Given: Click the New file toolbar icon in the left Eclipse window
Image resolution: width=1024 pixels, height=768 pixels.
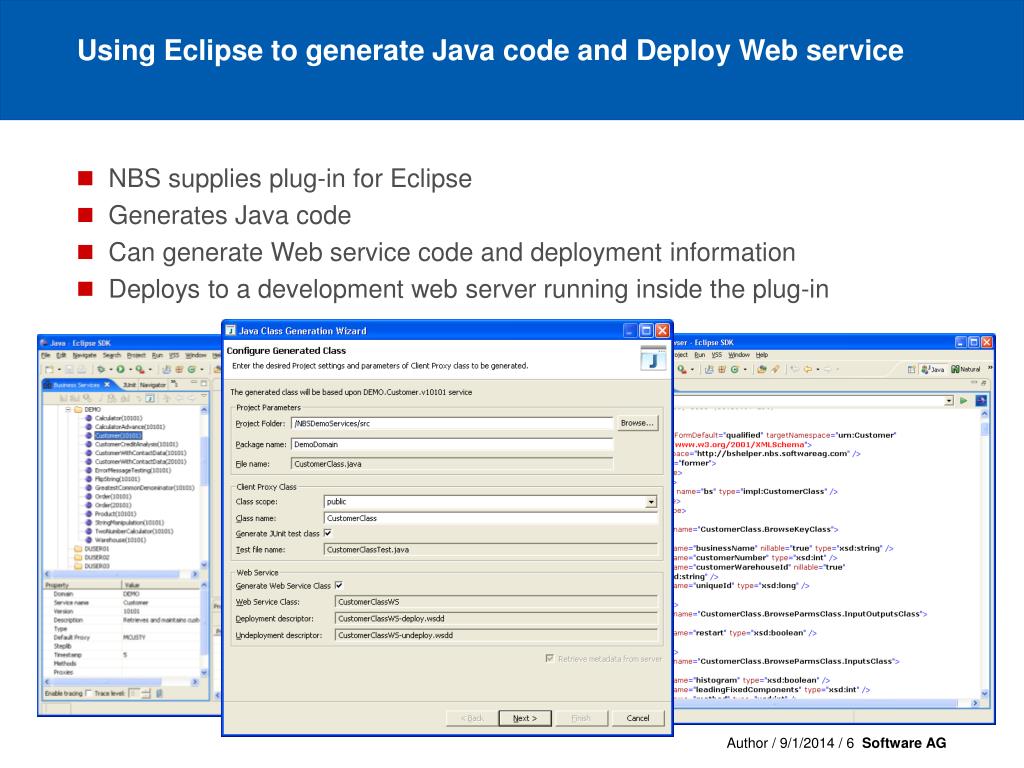Looking at the screenshot, I should coord(49,370).
